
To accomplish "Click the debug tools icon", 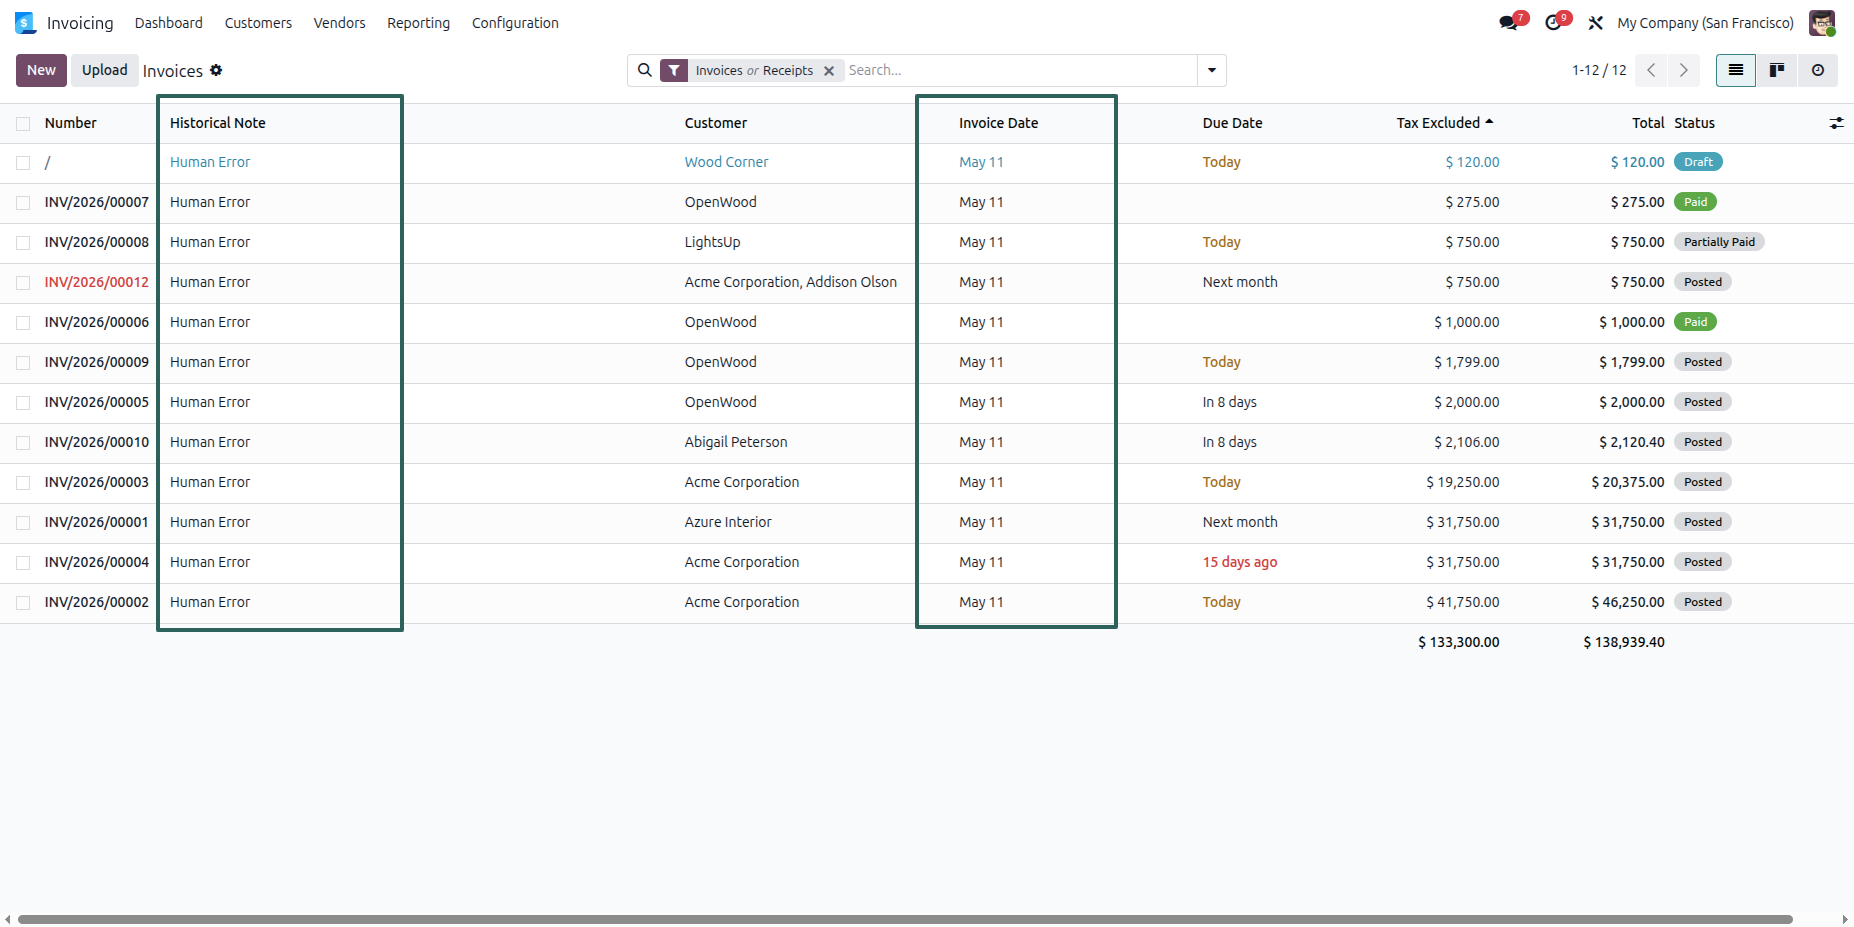I will point(1596,23).
